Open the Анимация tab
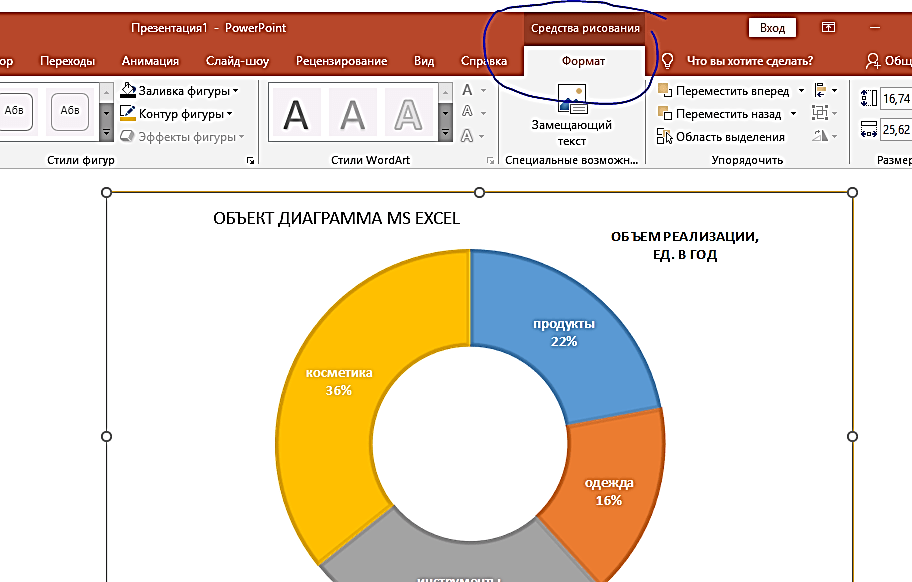This screenshot has height=582, width=912. coord(150,61)
